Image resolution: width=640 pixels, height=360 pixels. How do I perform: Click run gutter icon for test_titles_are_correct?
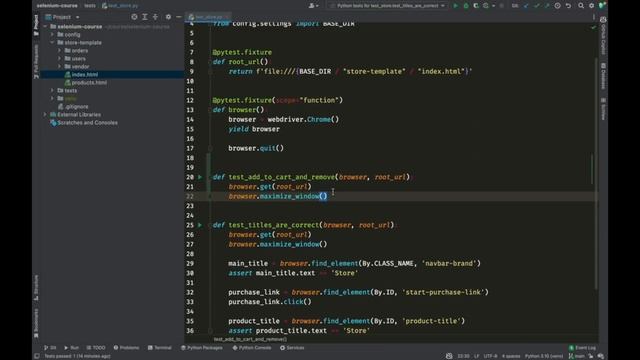[x=200, y=225]
